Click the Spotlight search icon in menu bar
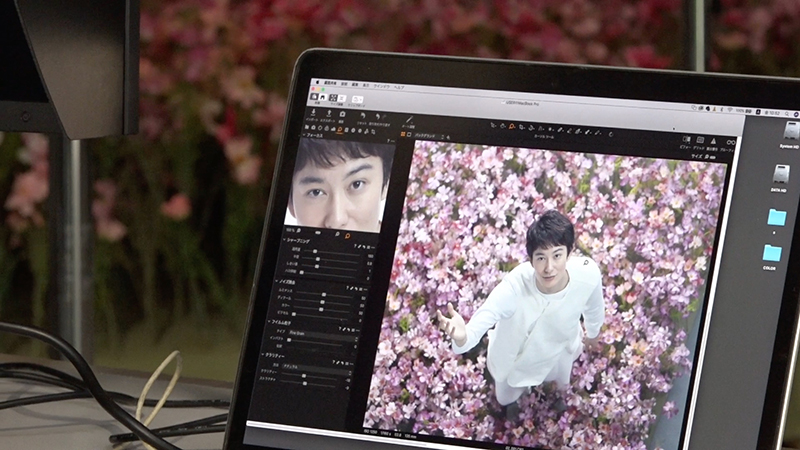This screenshot has height=450, width=800. coord(787,113)
